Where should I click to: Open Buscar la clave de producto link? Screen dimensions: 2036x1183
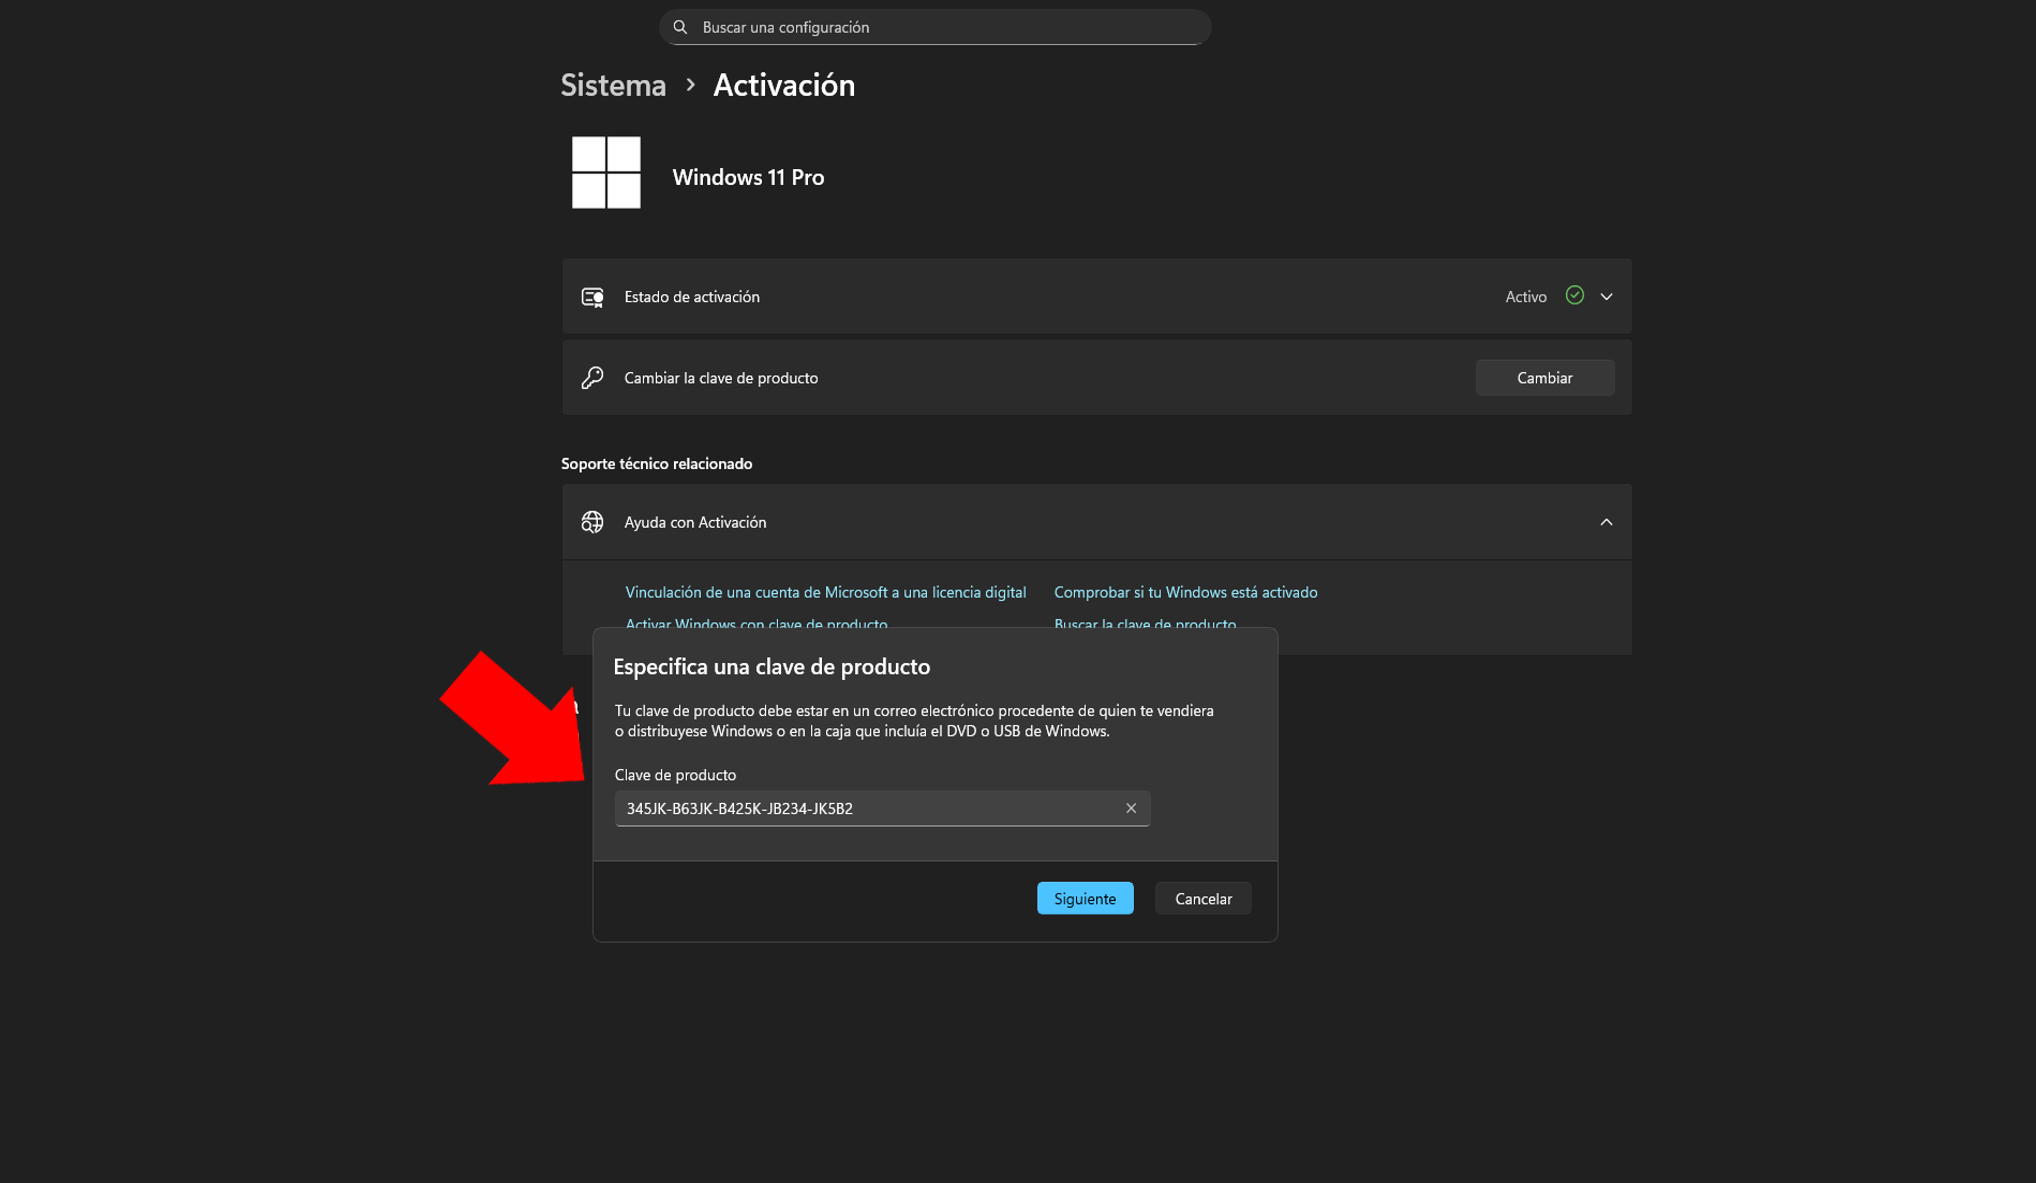tap(1144, 622)
